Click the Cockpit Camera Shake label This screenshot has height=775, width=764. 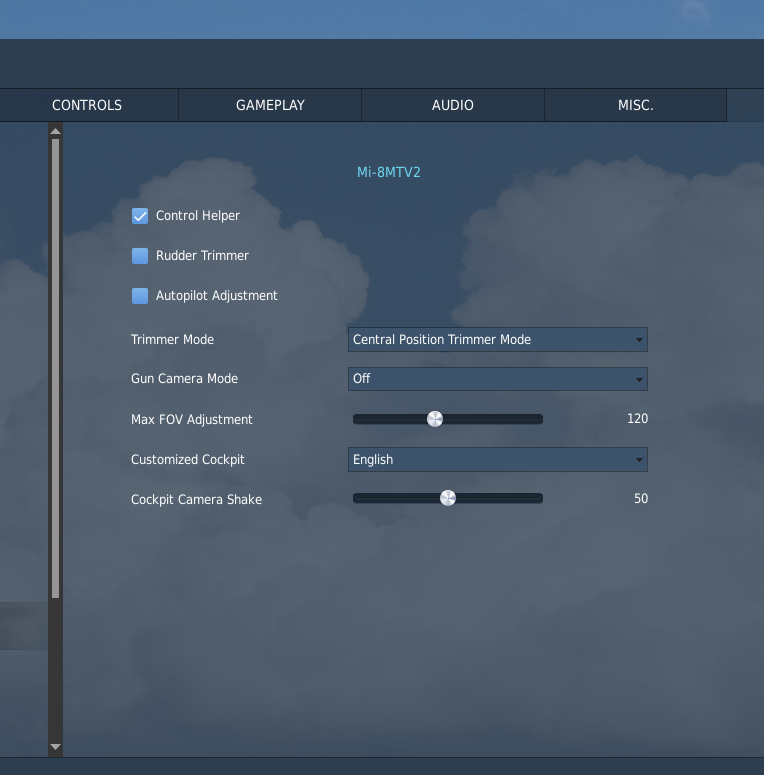pos(196,500)
